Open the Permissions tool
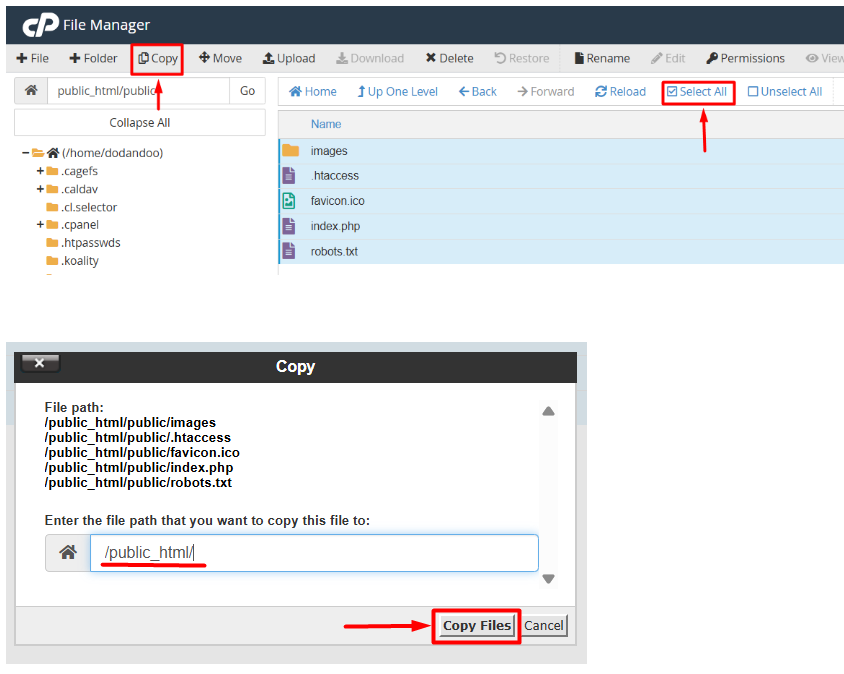This screenshot has width=844, height=674. 712,58
